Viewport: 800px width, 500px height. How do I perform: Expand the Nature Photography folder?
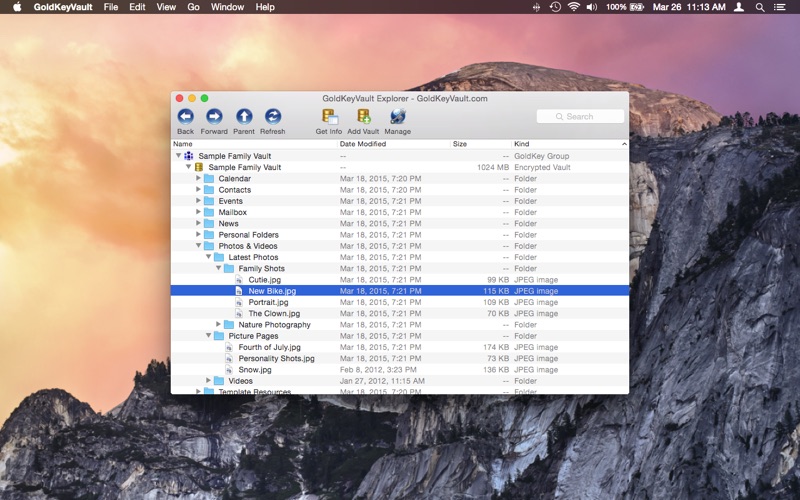click(x=218, y=324)
